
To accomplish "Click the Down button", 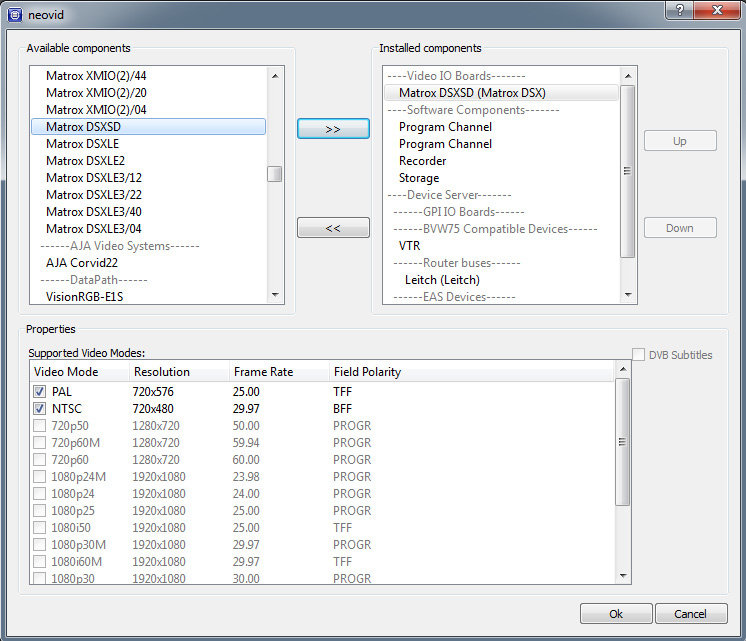I will click(680, 228).
